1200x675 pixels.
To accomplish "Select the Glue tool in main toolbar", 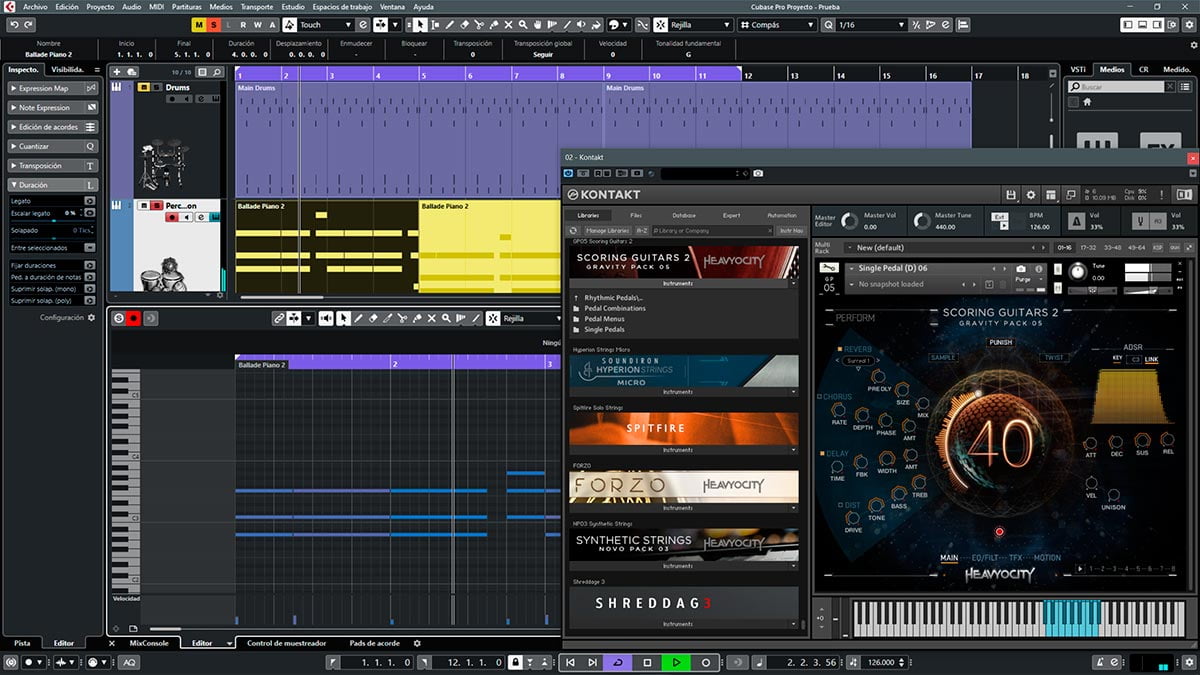I will [494, 24].
